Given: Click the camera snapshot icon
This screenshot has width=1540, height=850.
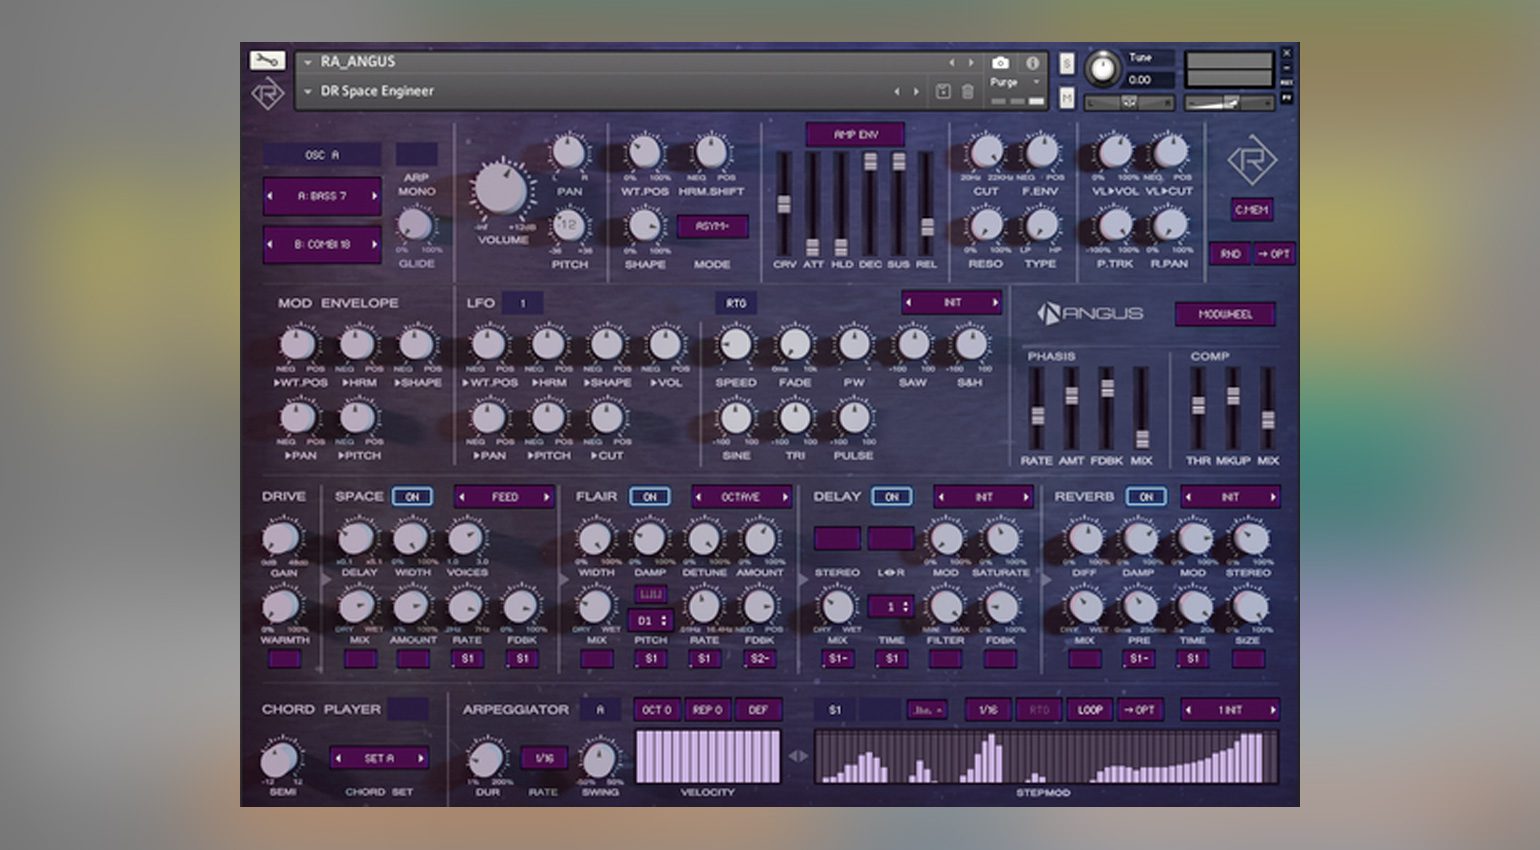Looking at the screenshot, I should tap(1000, 62).
